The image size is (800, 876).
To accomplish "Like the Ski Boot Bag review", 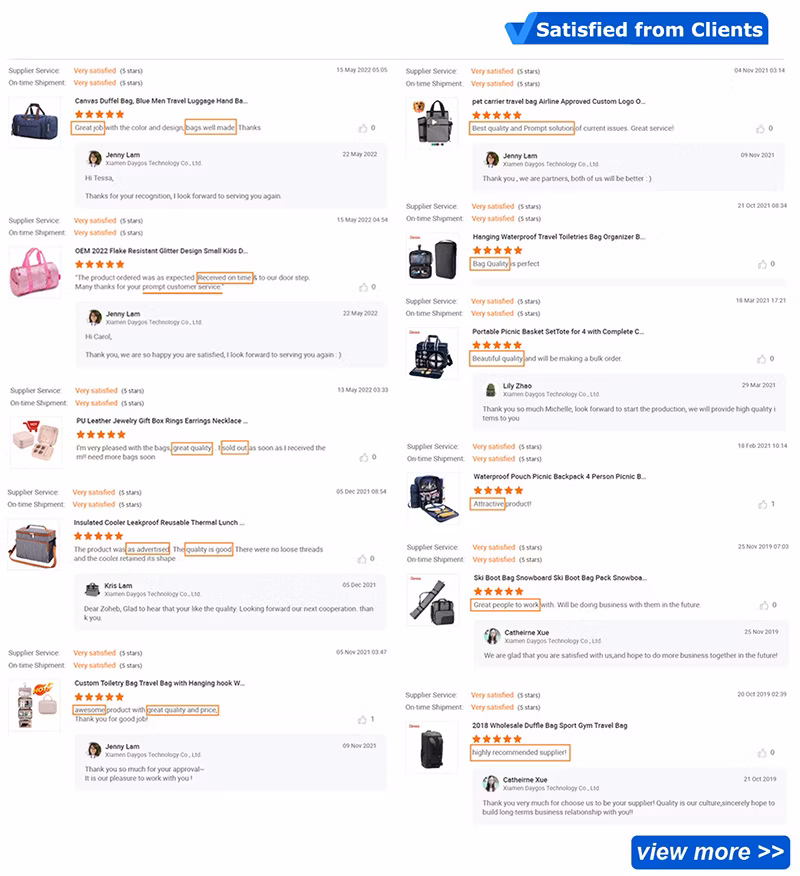I will click(764, 605).
